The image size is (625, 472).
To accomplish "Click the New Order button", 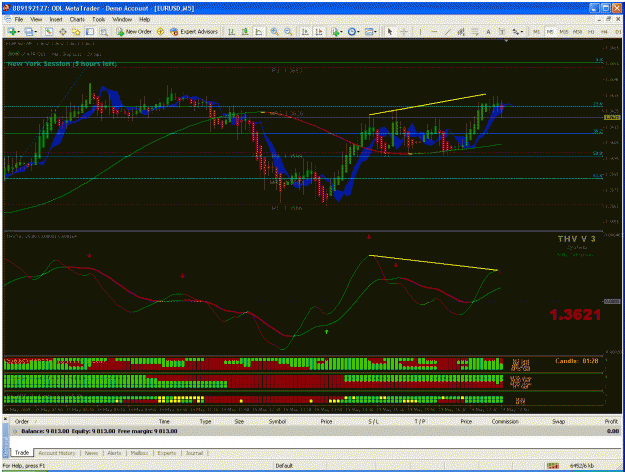I will [134, 31].
